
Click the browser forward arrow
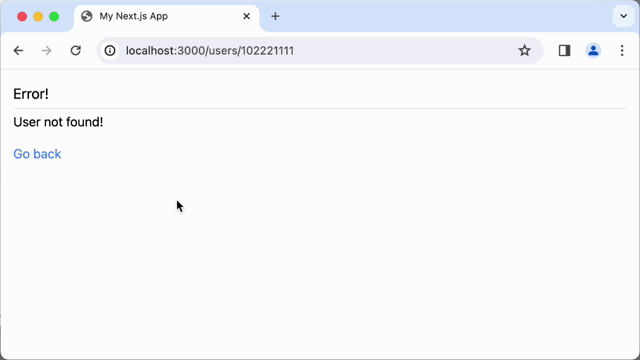click(47, 51)
